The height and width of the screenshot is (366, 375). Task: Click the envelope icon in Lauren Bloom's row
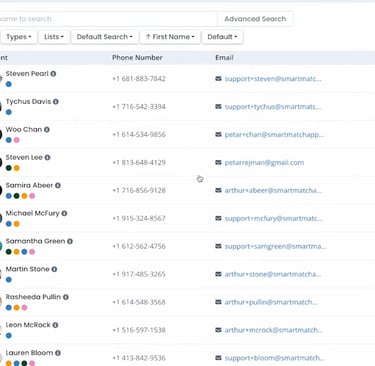[218, 358]
